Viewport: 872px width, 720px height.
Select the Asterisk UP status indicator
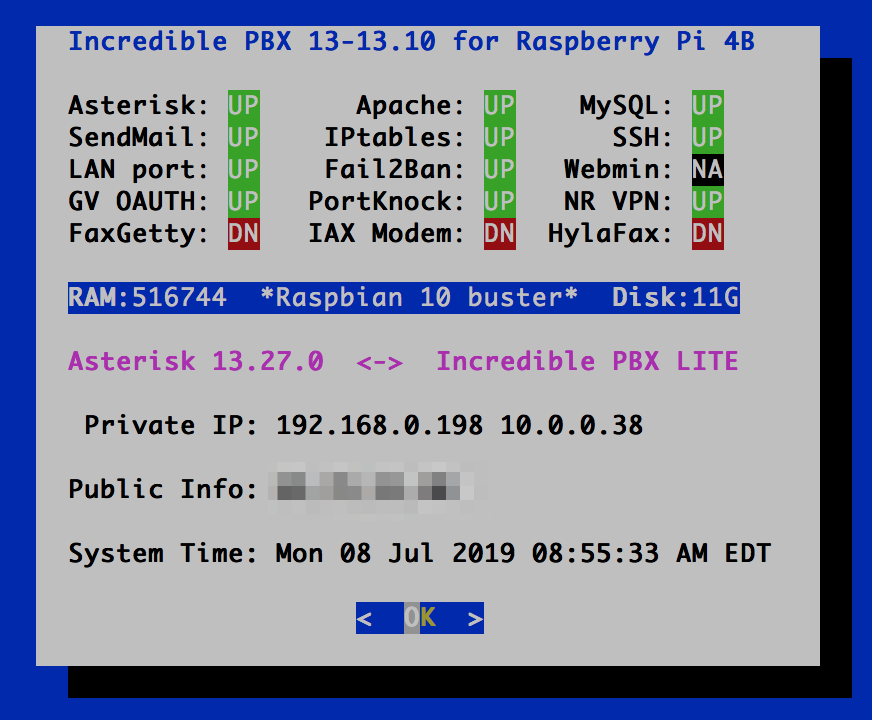click(x=244, y=106)
